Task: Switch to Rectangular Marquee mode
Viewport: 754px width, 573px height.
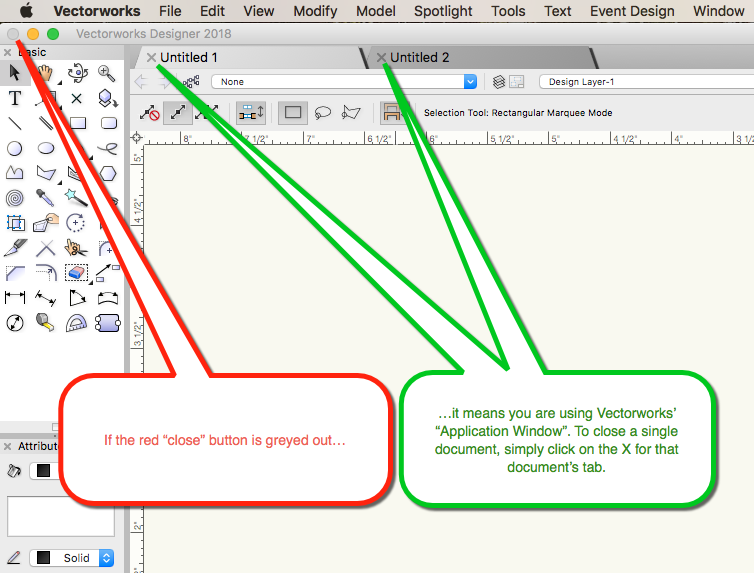Action: pos(293,113)
